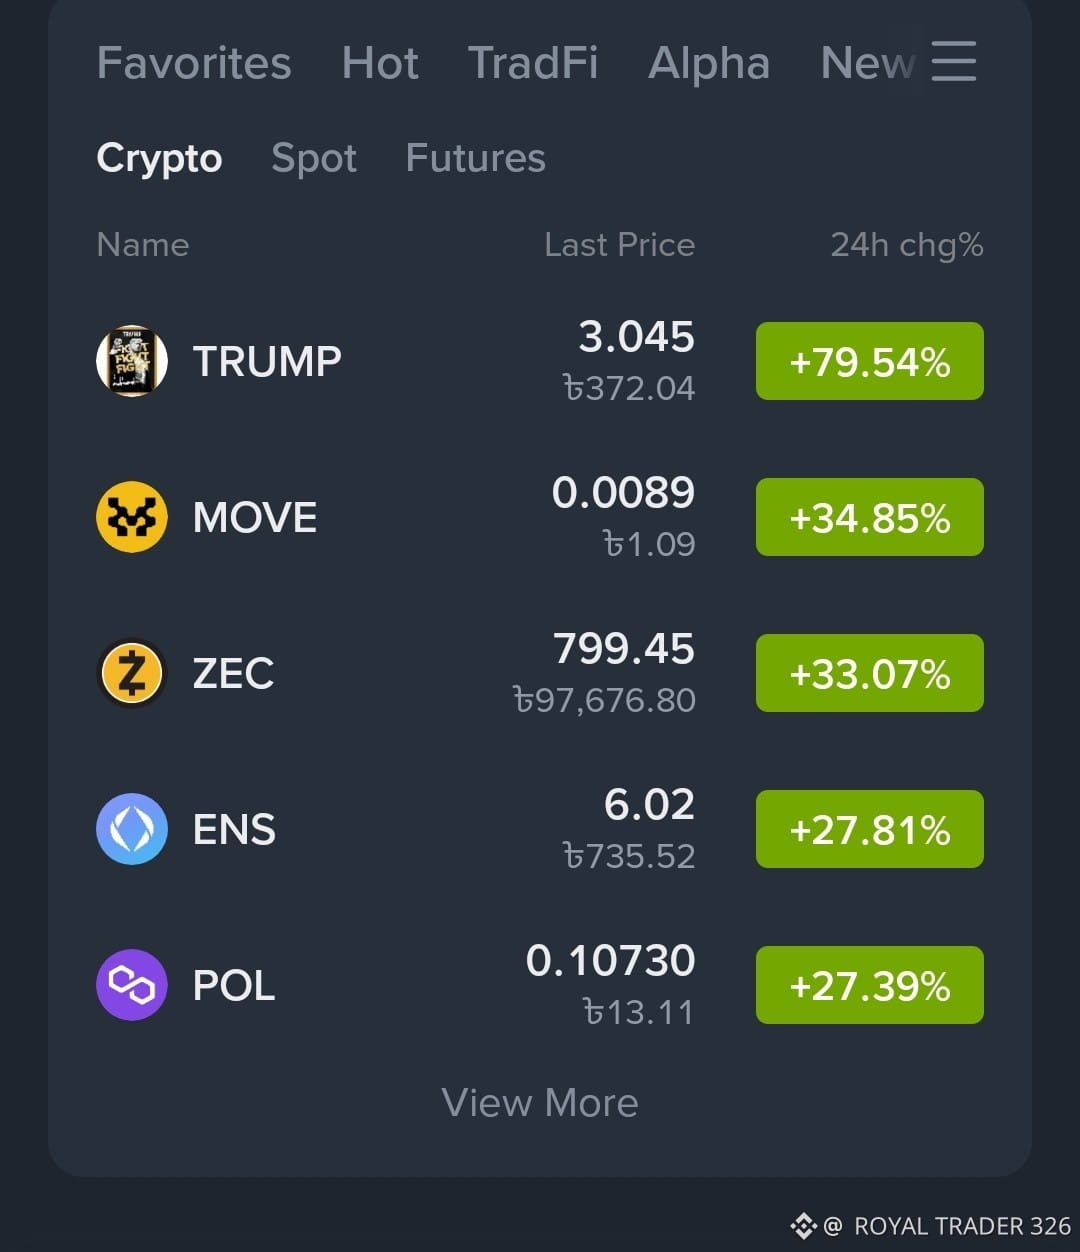Viewport: 1080px width, 1252px height.
Task: Tap the MOVE coin icon
Action: [131, 517]
